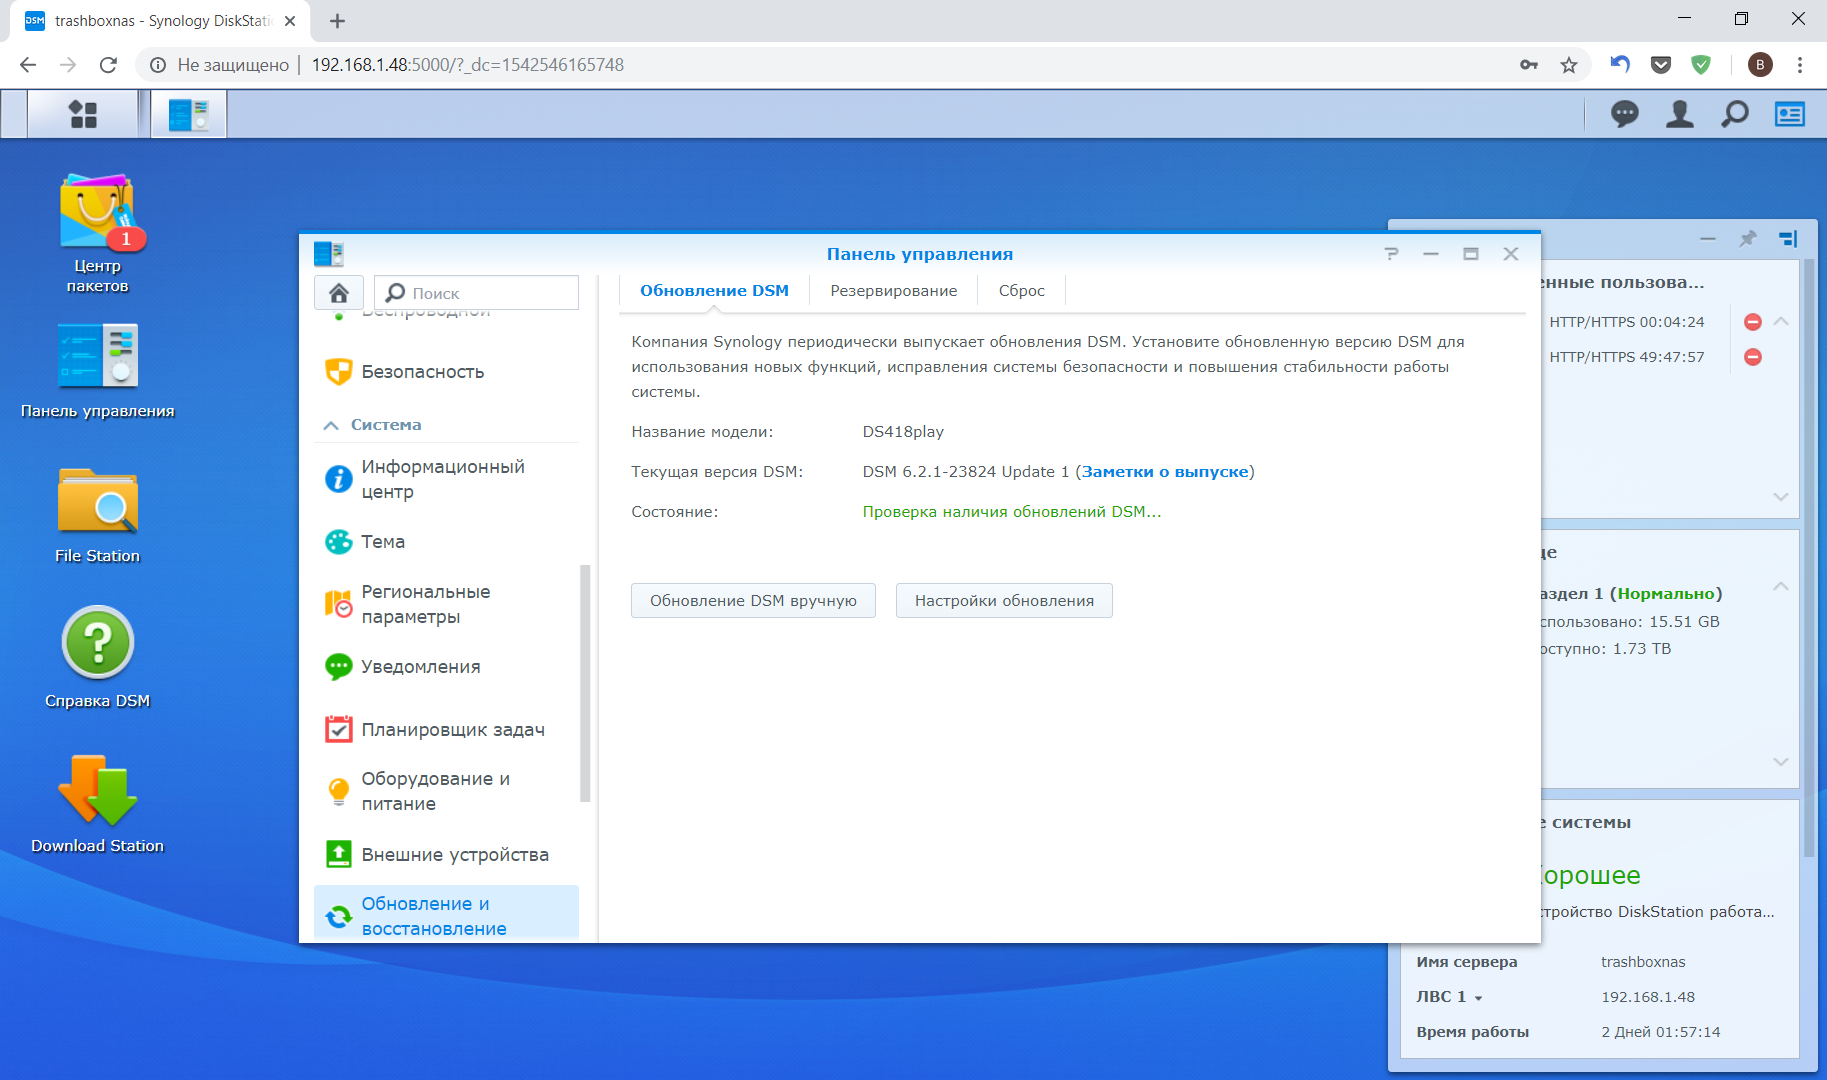Switch to the Обновление DSM tab
The image size is (1827, 1080).
(714, 291)
